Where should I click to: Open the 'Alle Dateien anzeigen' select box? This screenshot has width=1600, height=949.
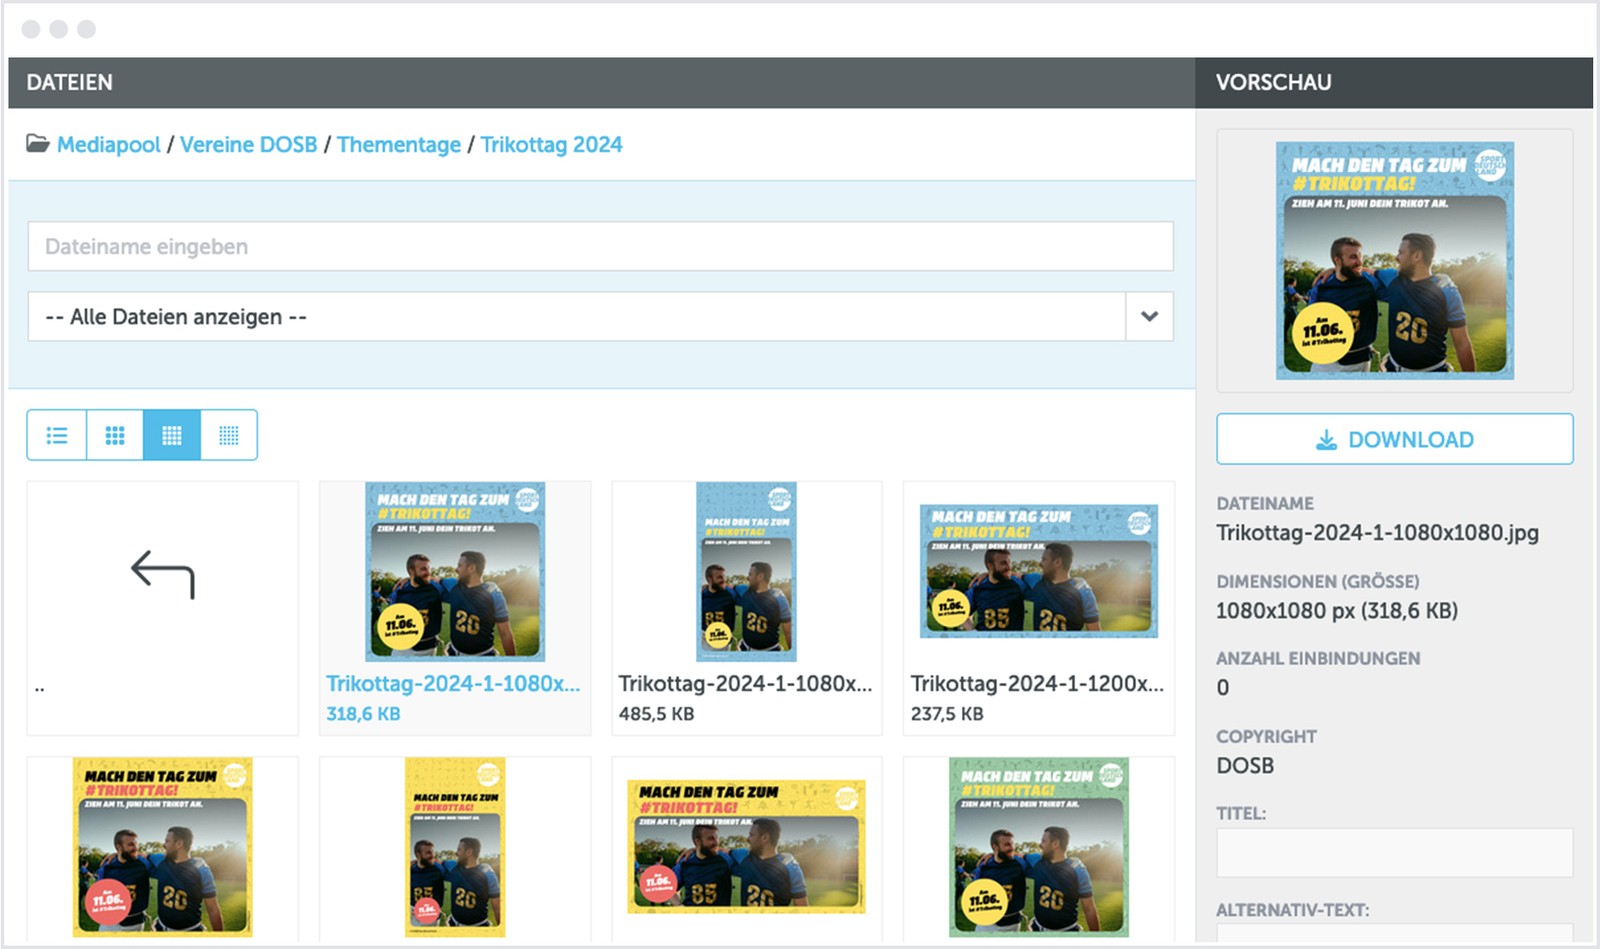pos(577,317)
